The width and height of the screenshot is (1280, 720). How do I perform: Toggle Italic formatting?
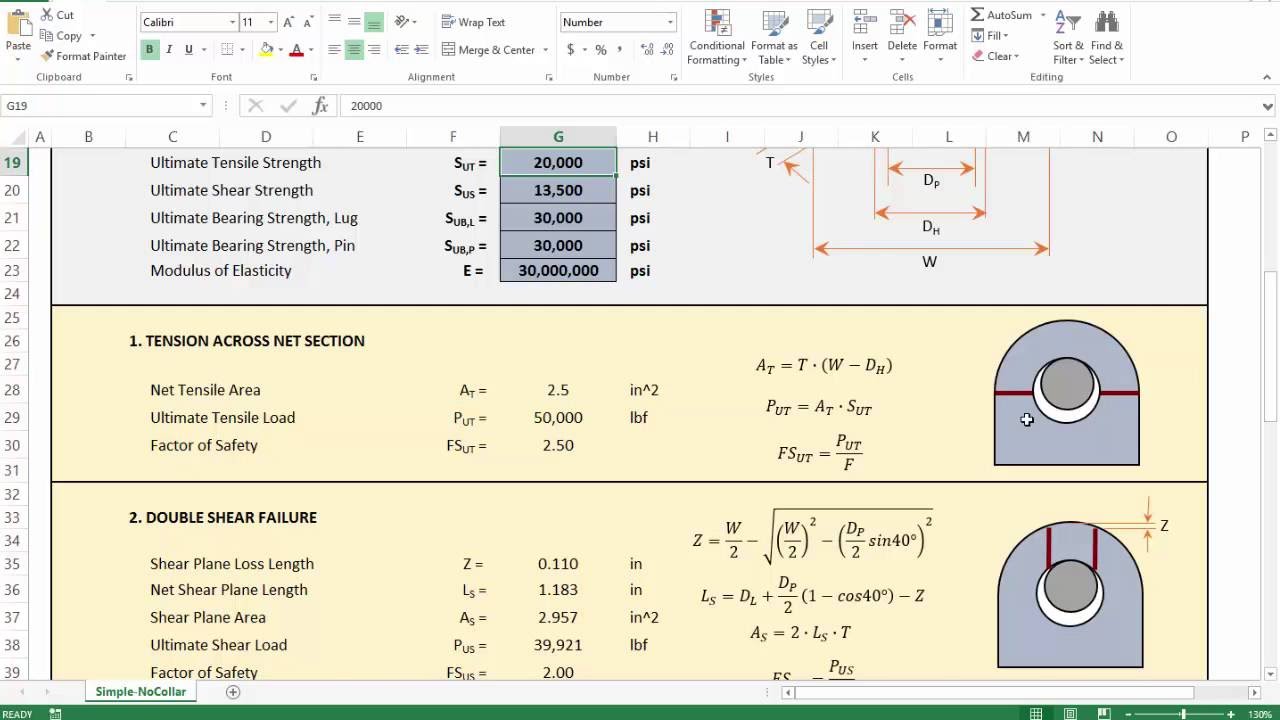pyautogui.click(x=169, y=49)
